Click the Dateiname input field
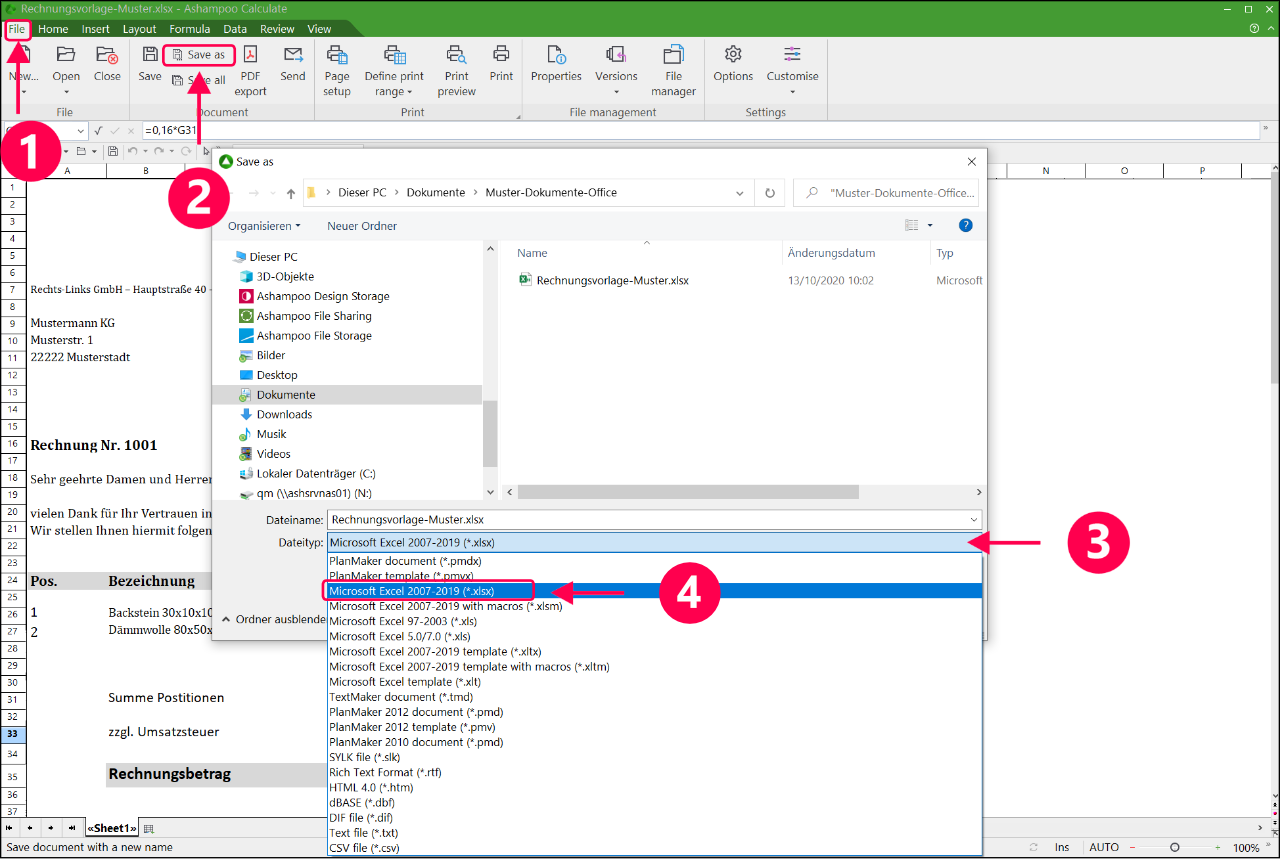This screenshot has width=1280, height=861. coord(646,520)
